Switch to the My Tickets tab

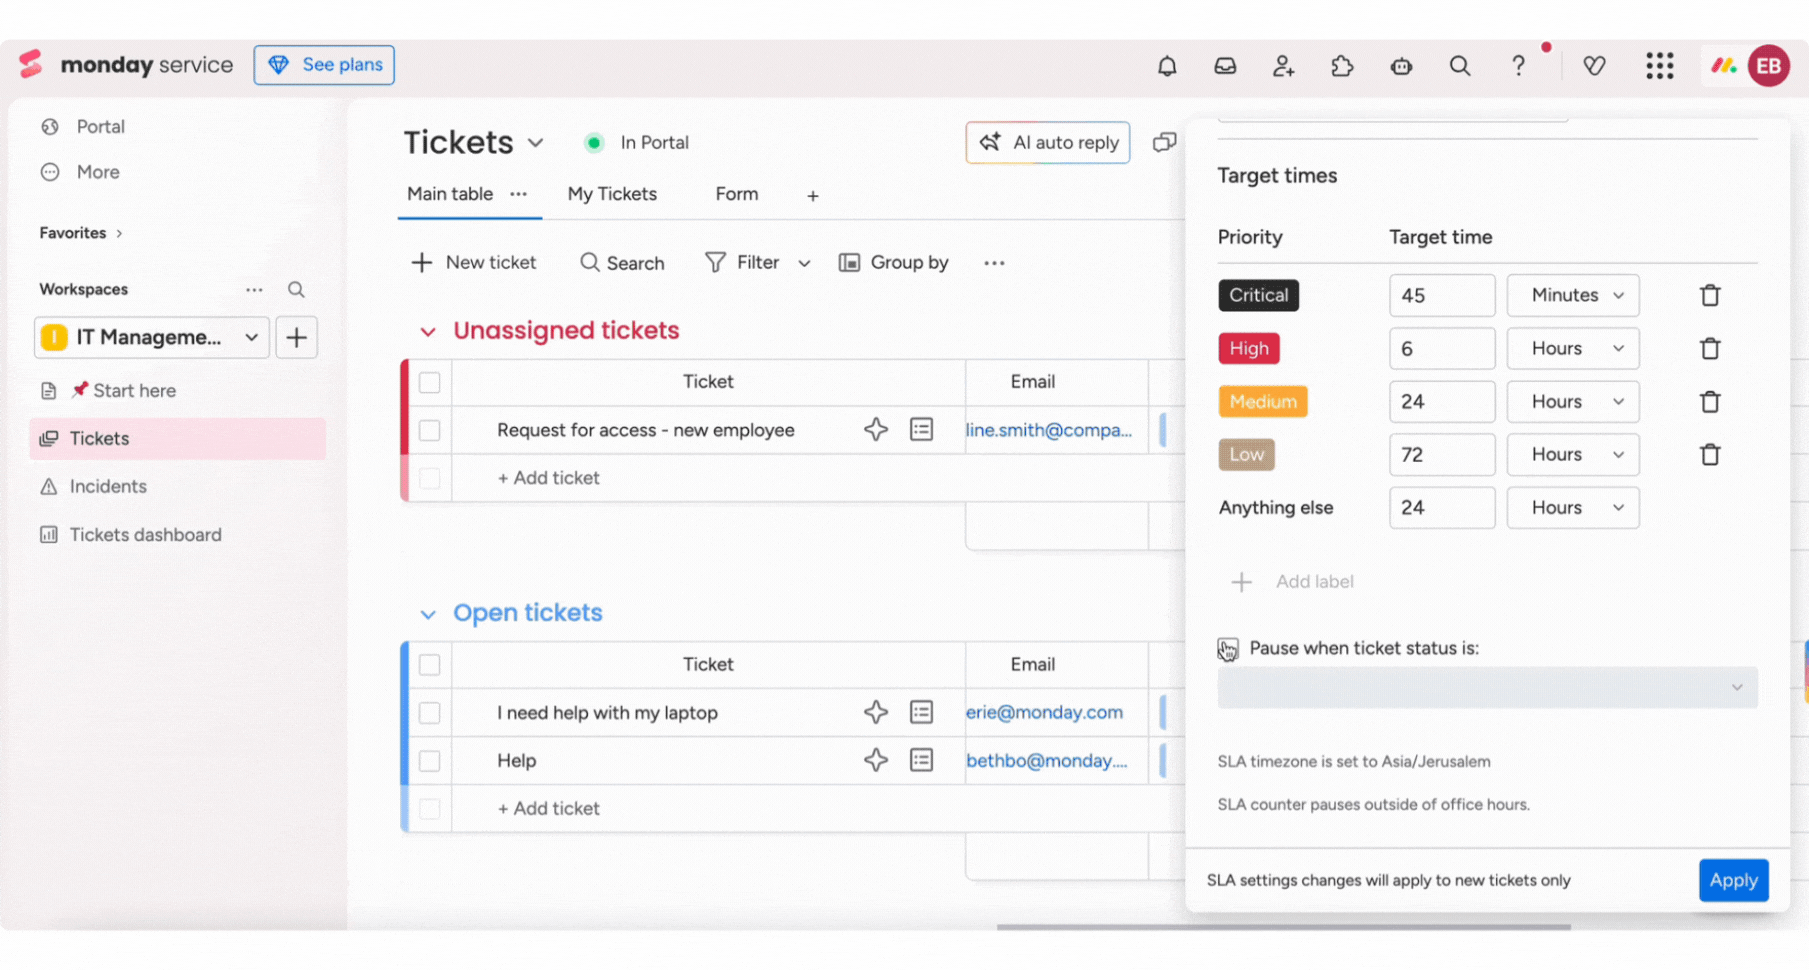click(x=612, y=194)
